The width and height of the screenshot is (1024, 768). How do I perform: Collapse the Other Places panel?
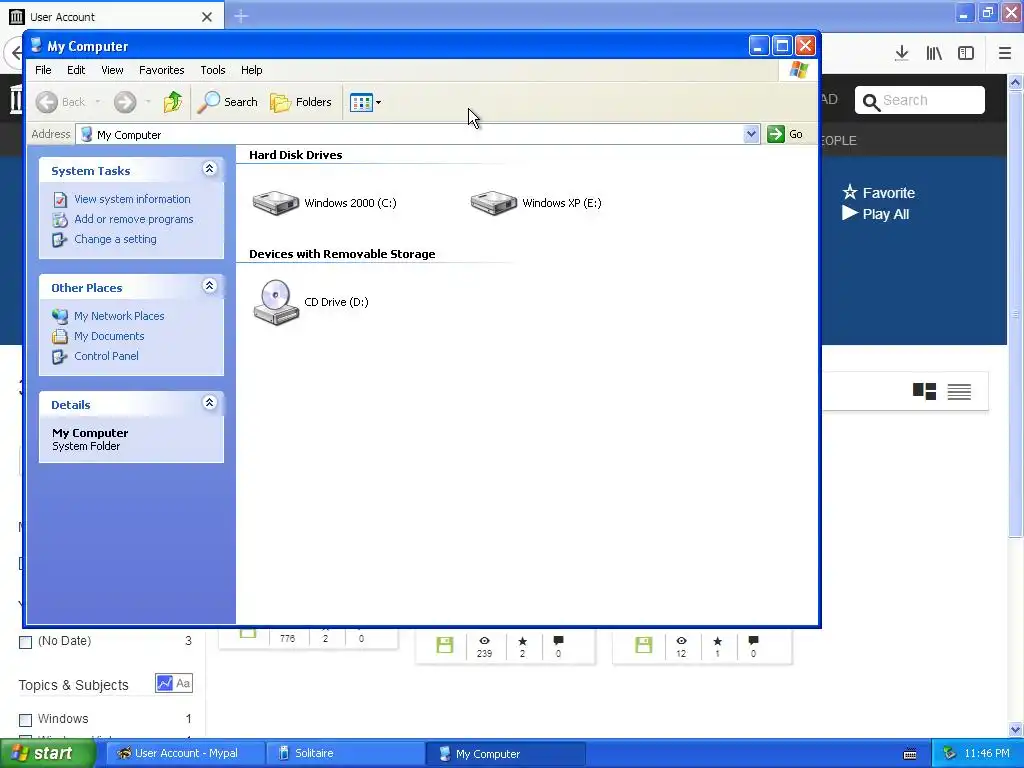[x=210, y=286]
